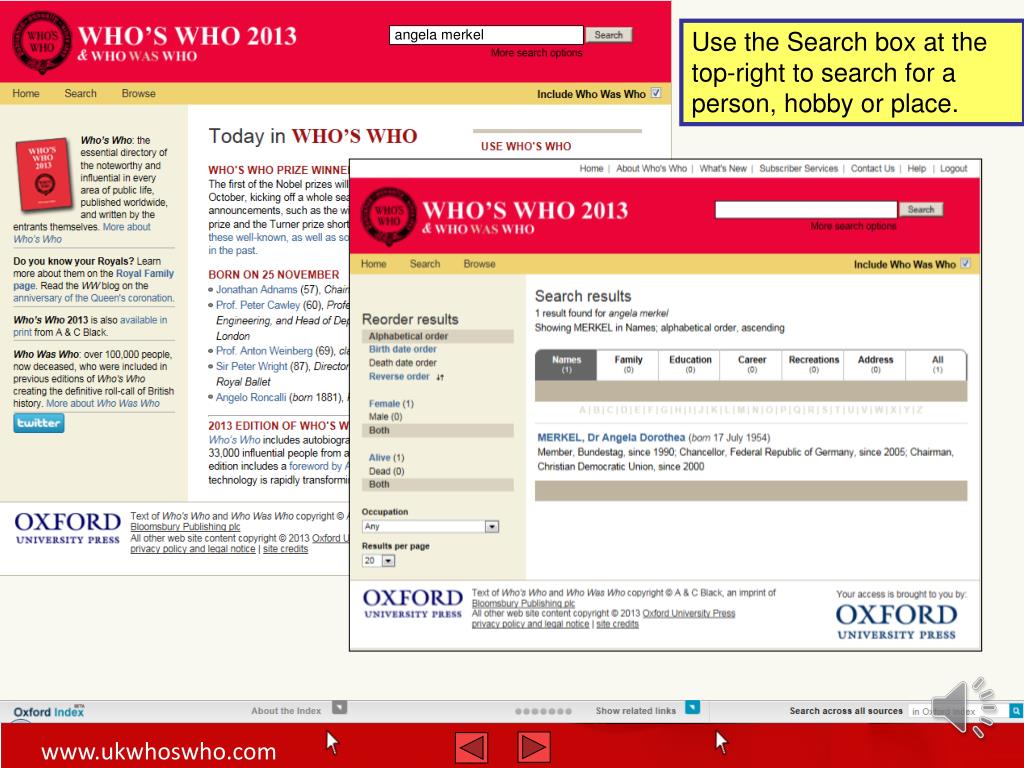
Task: Open the Jonathan Adnams birthday entry
Action: point(257,289)
